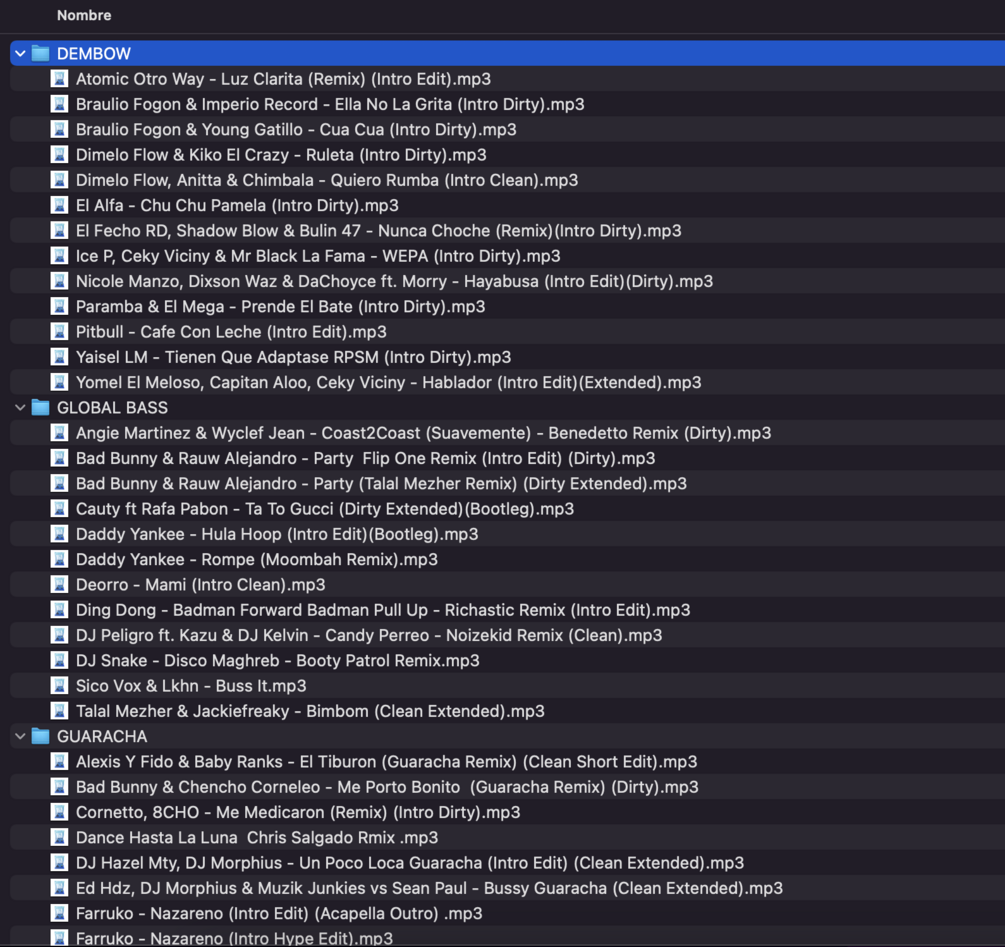Select file Sico Vox & Lkhn - Buss It
The height and width of the screenshot is (947, 1005).
click(191, 686)
